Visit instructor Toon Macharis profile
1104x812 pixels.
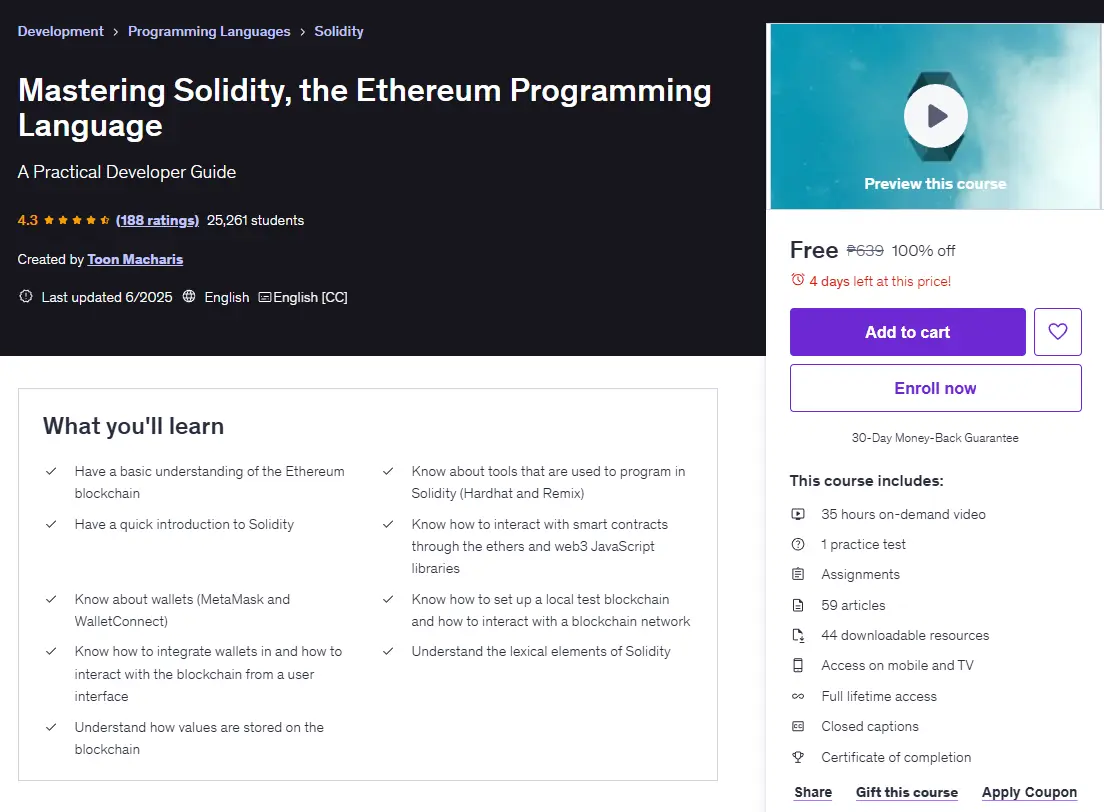[135, 259]
